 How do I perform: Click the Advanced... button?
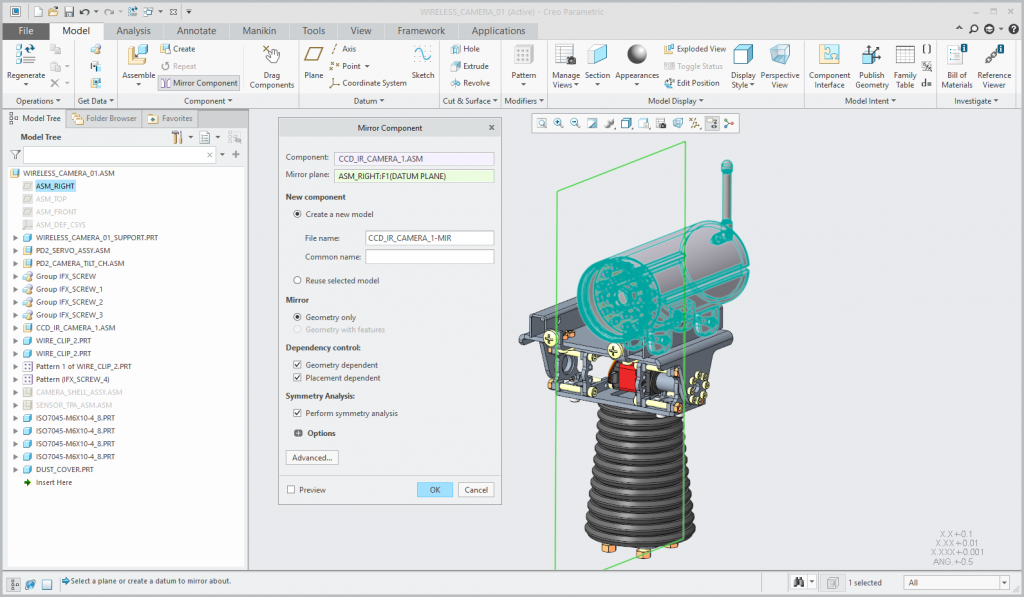click(312, 458)
